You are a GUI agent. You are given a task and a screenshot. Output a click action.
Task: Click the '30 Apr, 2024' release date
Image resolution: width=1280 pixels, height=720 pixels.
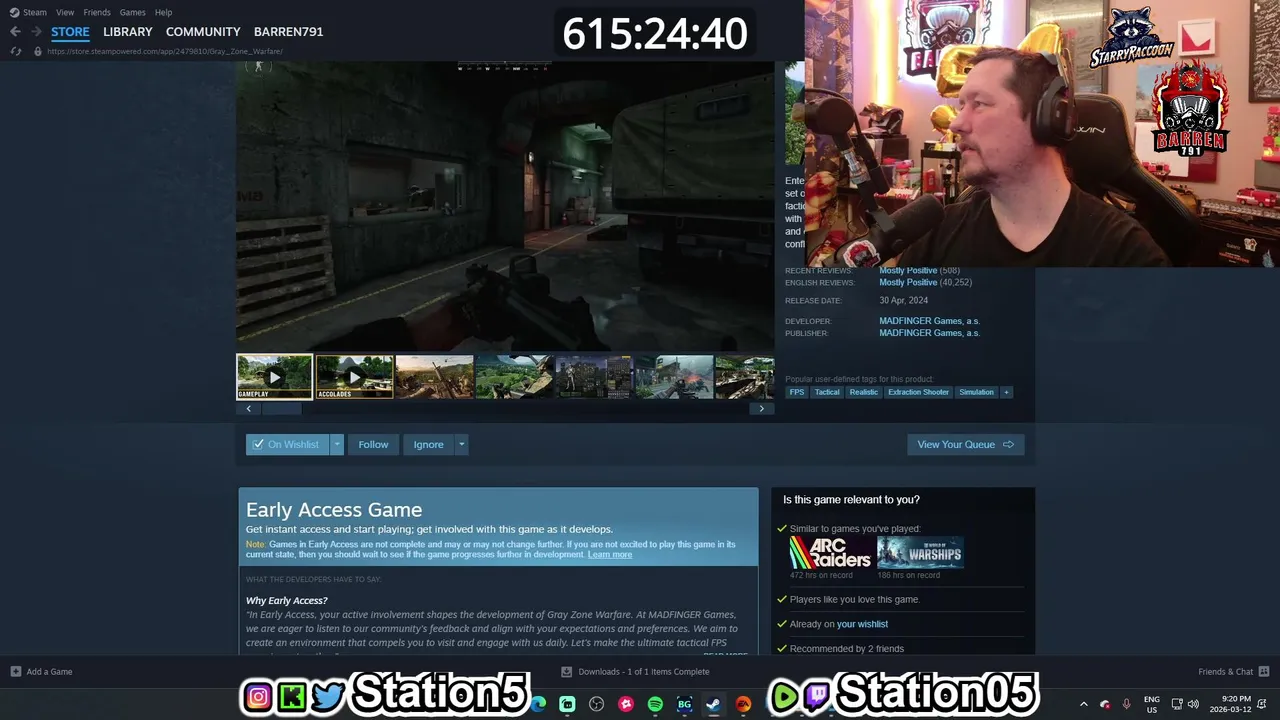904,300
